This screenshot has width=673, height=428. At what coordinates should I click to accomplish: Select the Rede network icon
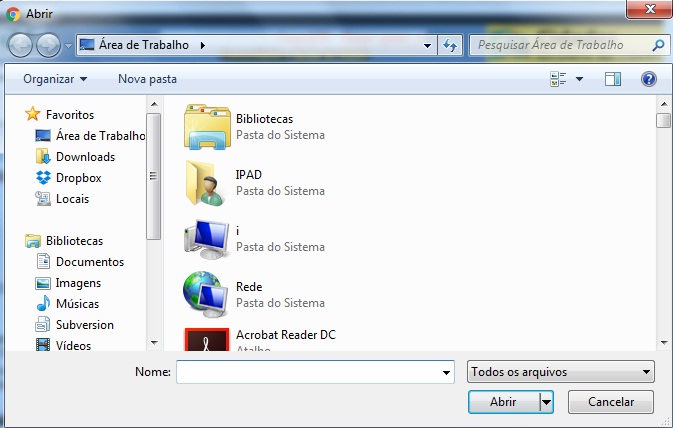point(206,295)
